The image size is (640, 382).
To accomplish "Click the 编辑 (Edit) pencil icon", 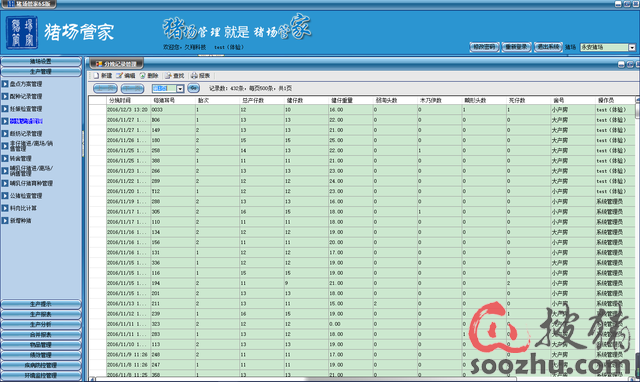I will 120,76.
